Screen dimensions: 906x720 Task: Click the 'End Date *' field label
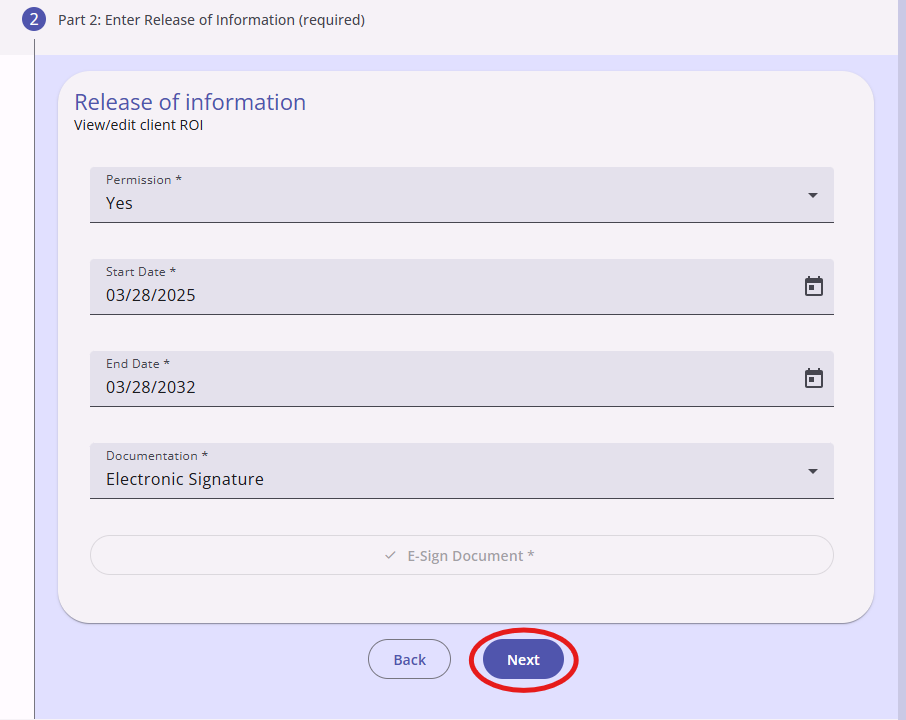138,363
